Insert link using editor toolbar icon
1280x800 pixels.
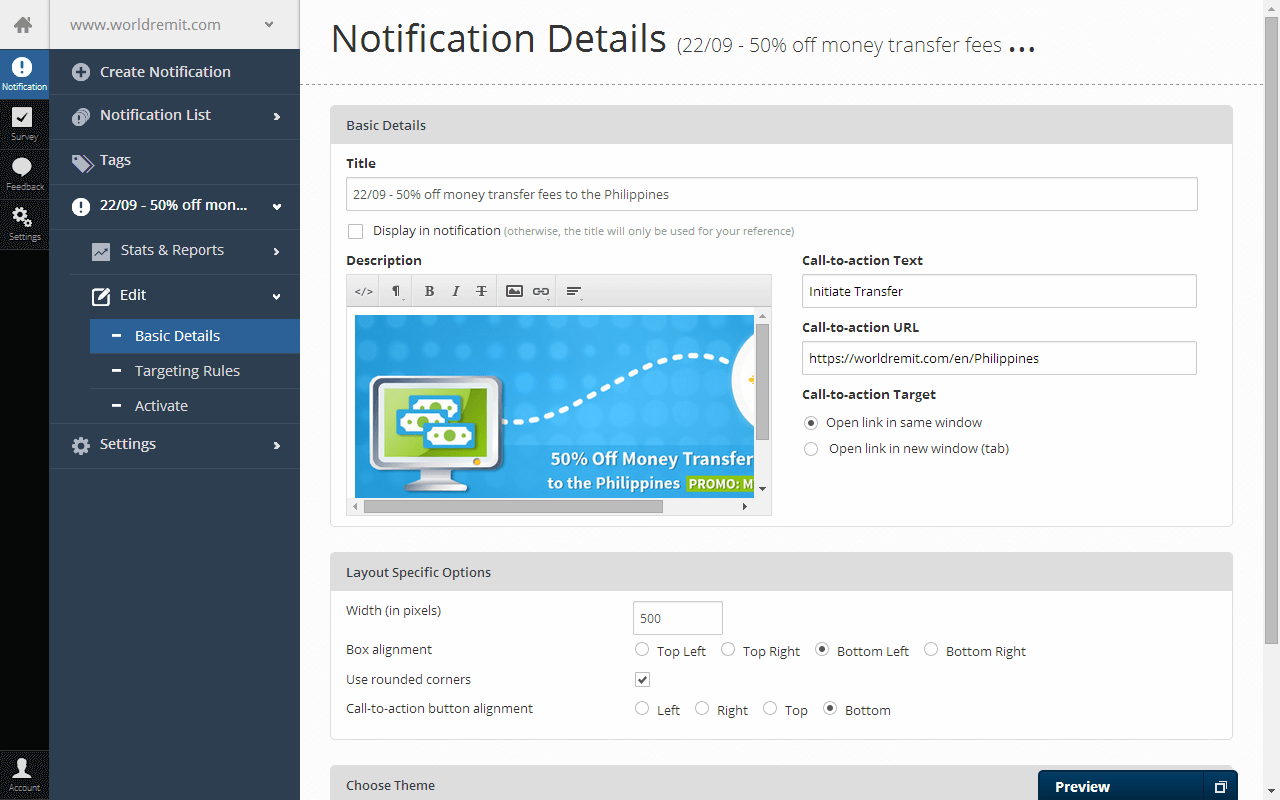click(541, 291)
